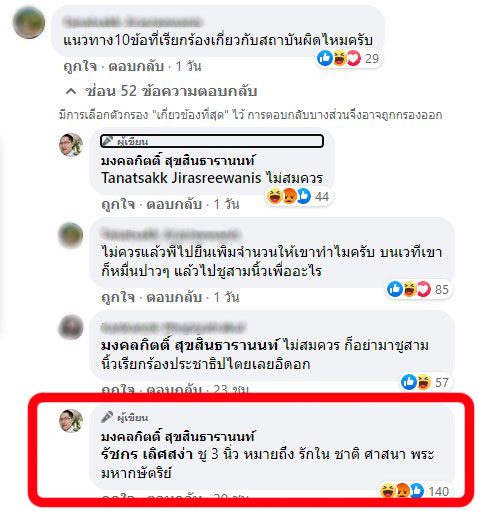The image size is (481, 511).
Task: Click ถูกใจ under the reply with 85 reactions
Action: tap(118, 297)
